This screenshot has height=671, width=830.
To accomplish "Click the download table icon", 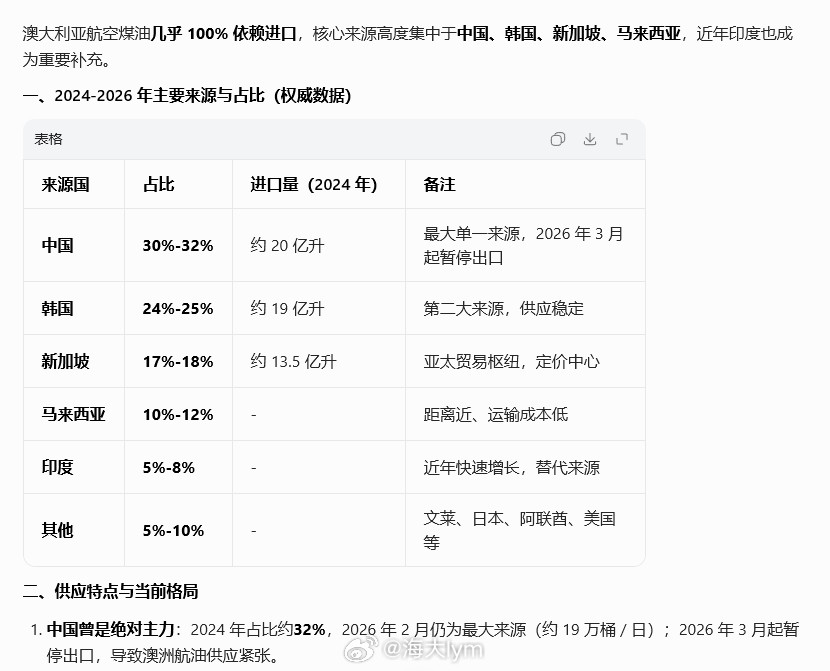I will point(590,139).
